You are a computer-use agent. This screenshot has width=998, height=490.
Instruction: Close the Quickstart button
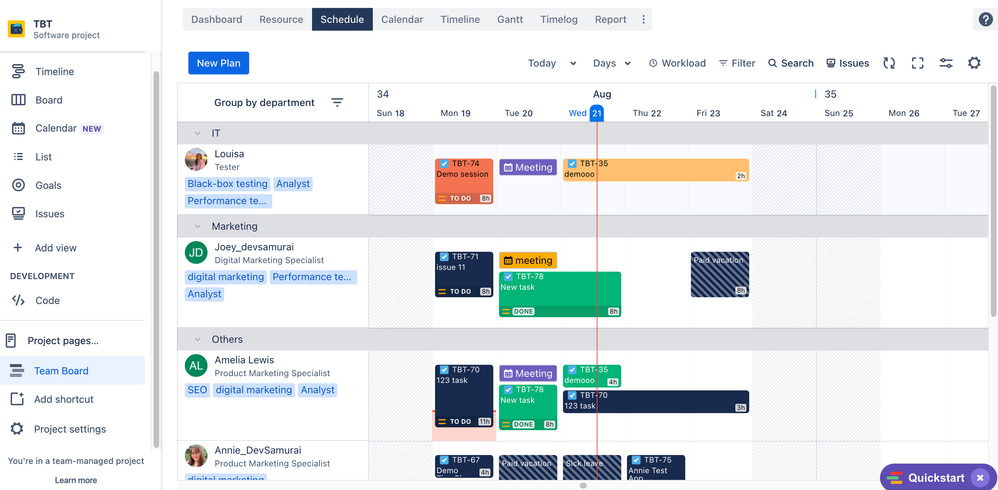pyautogui.click(x=980, y=478)
